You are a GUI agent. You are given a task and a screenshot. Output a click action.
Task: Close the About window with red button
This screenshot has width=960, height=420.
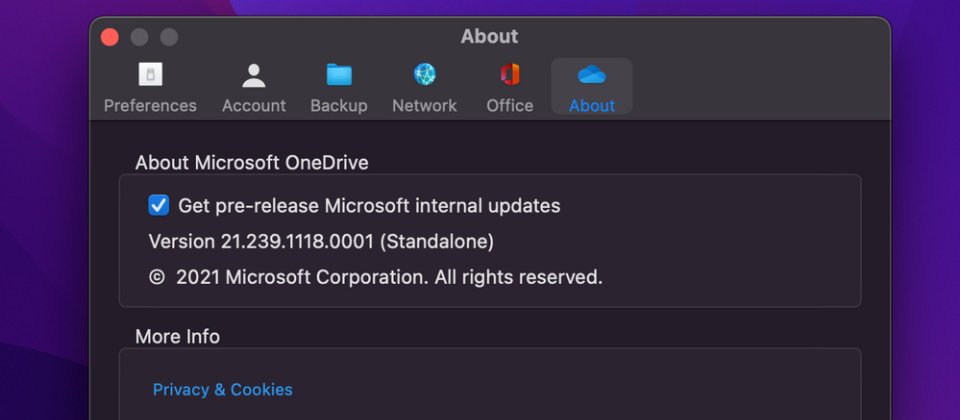click(110, 37)
